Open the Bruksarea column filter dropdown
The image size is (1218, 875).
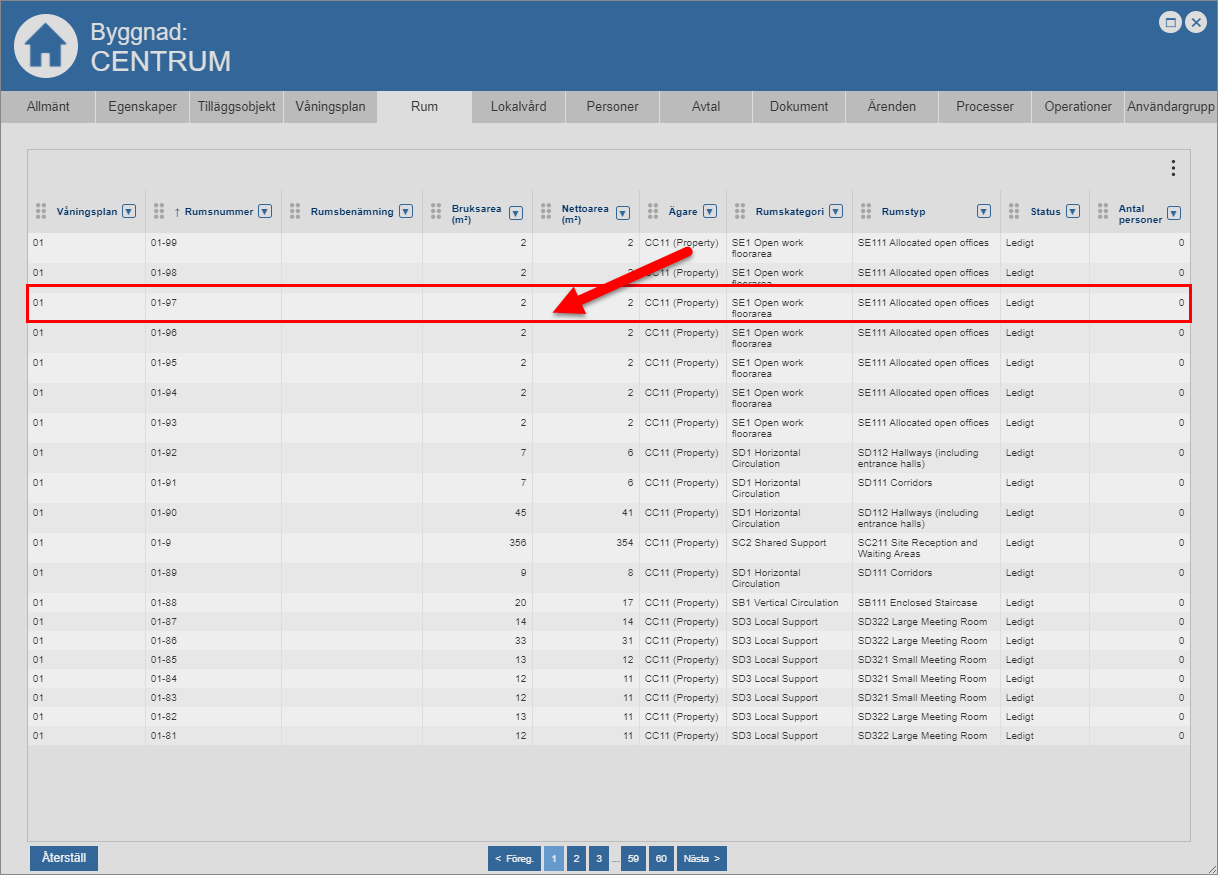(516, 213)
